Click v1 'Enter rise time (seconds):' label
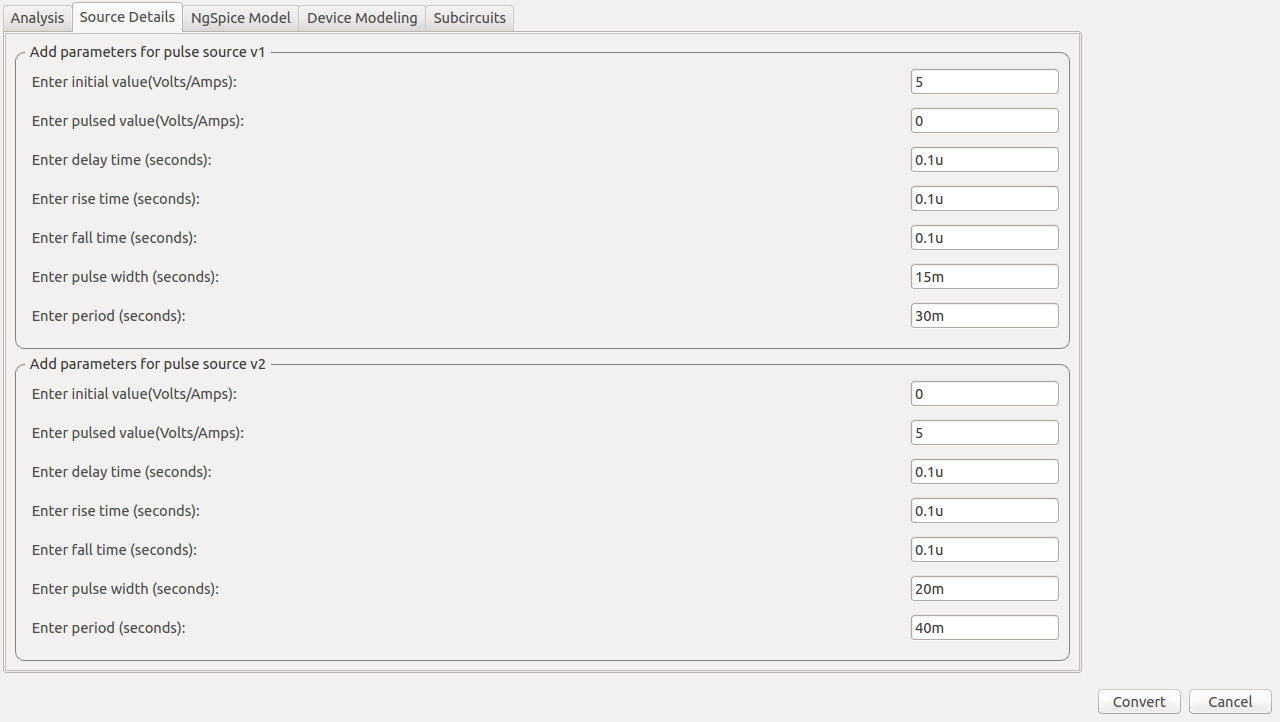This screenshot has width=1280, height=722. 116,199
